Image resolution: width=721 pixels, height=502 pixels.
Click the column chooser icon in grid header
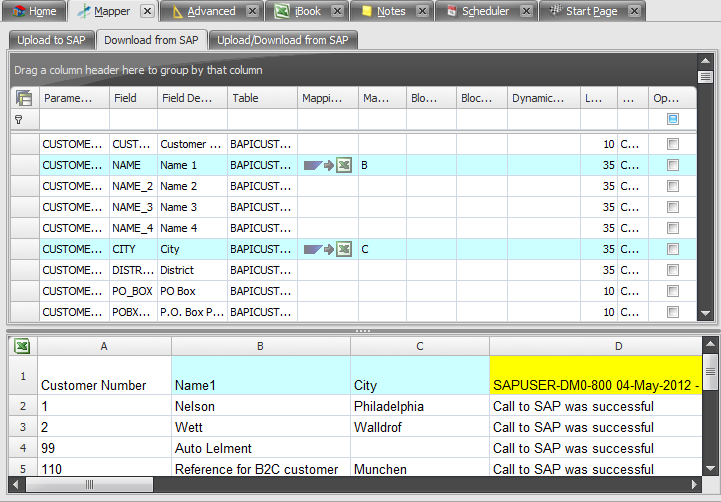coord(24,98)
